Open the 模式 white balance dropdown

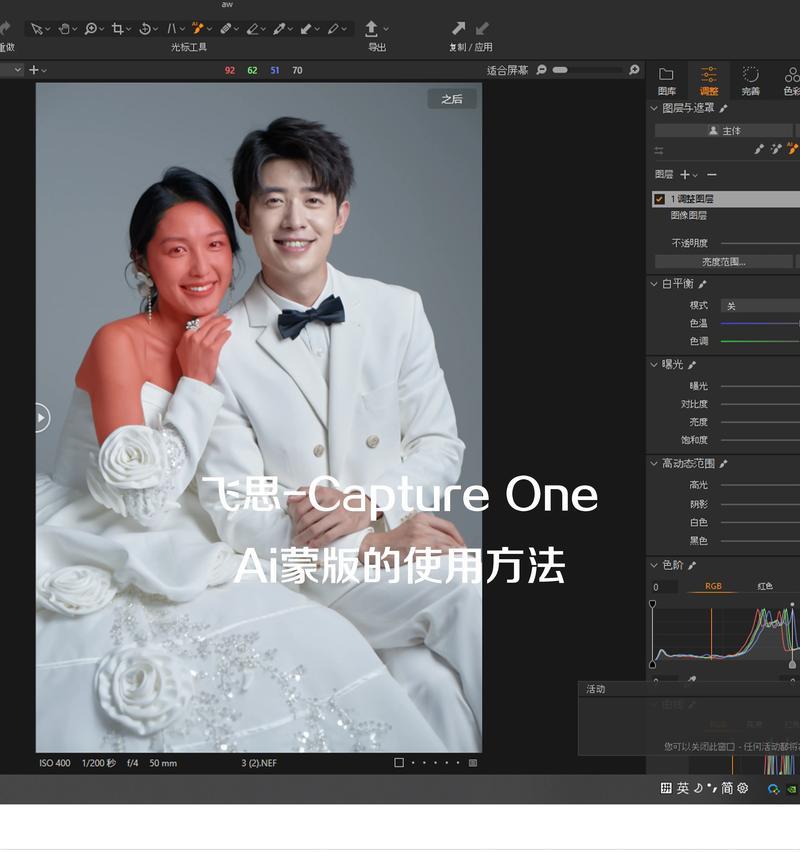point(760,306)
